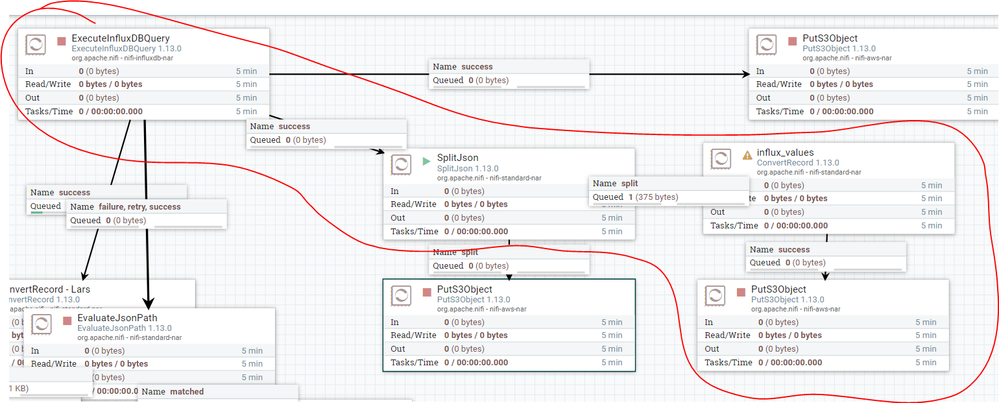Click the Tasks/Time row in influx_values
Screen dimensions: 999x403
828,225
